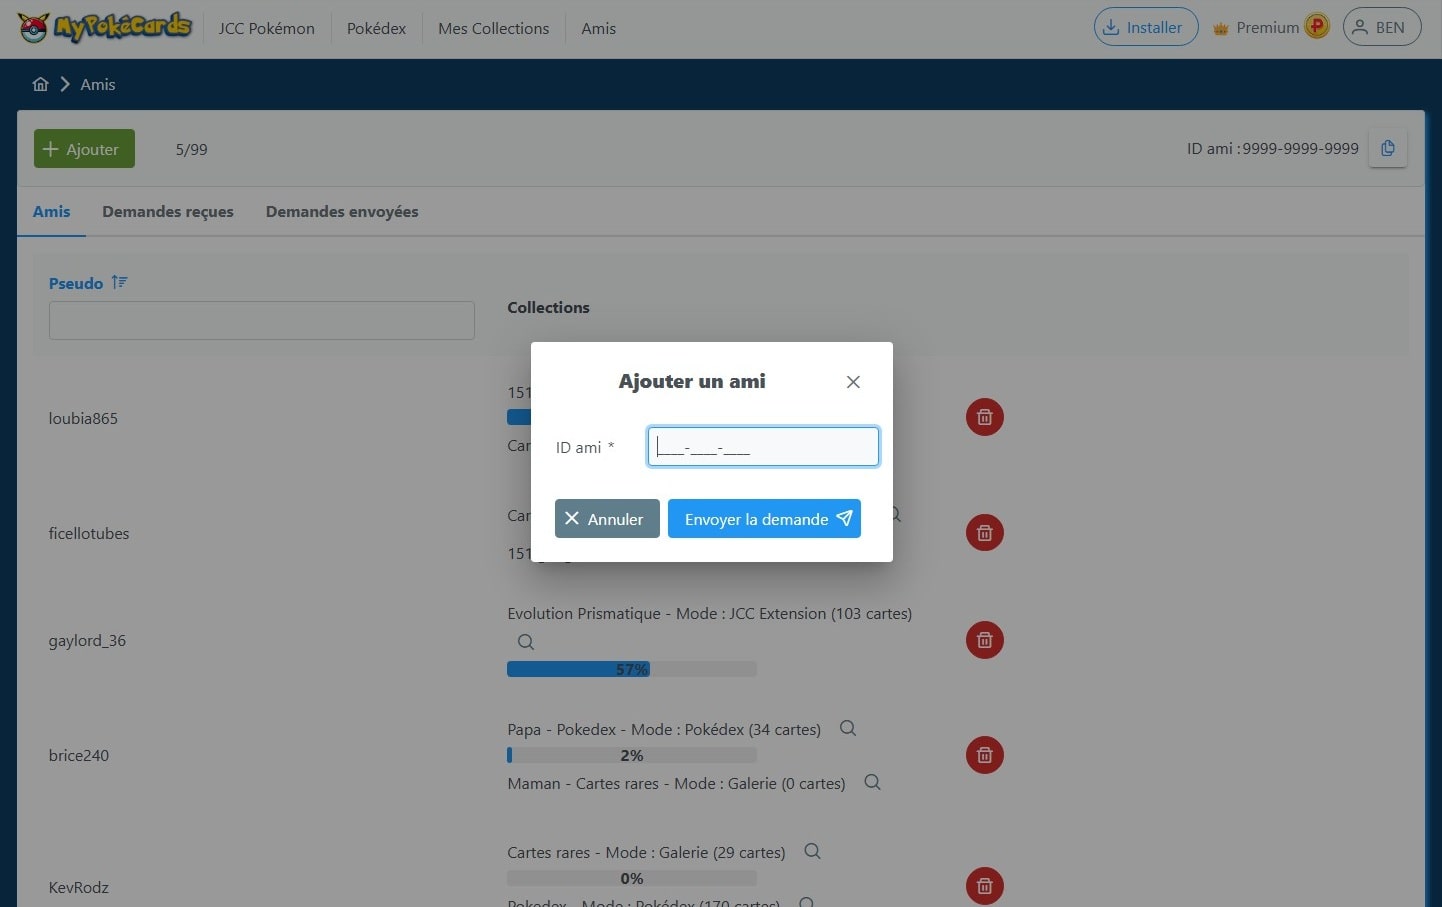The height and width of the screenshot is (907, 1442).
Task: Focus the ID ami input field
Action: point(763,447)
